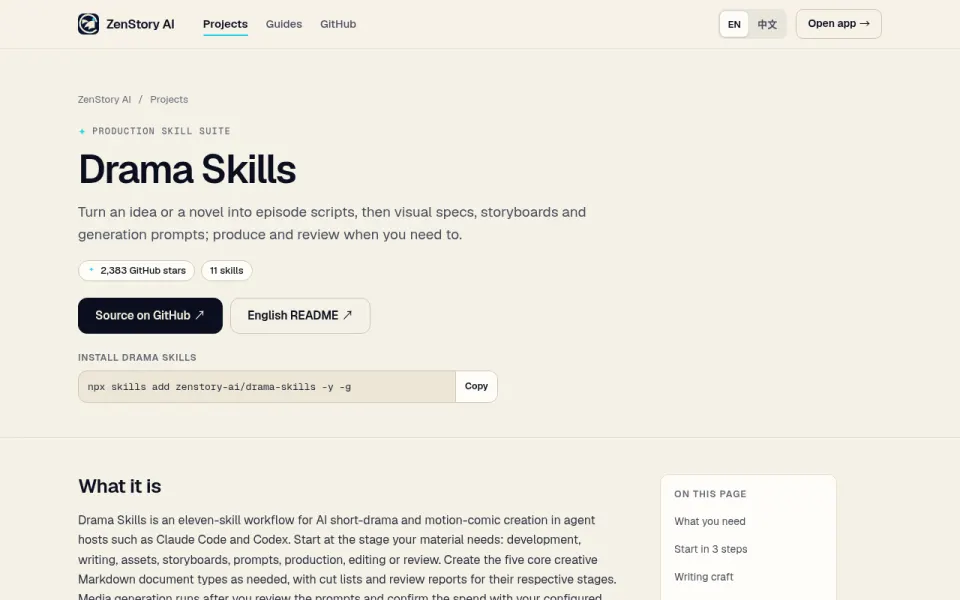
Task: Follow the ZenStory AI breadcrumb link
Action: (x=104, y=99)
